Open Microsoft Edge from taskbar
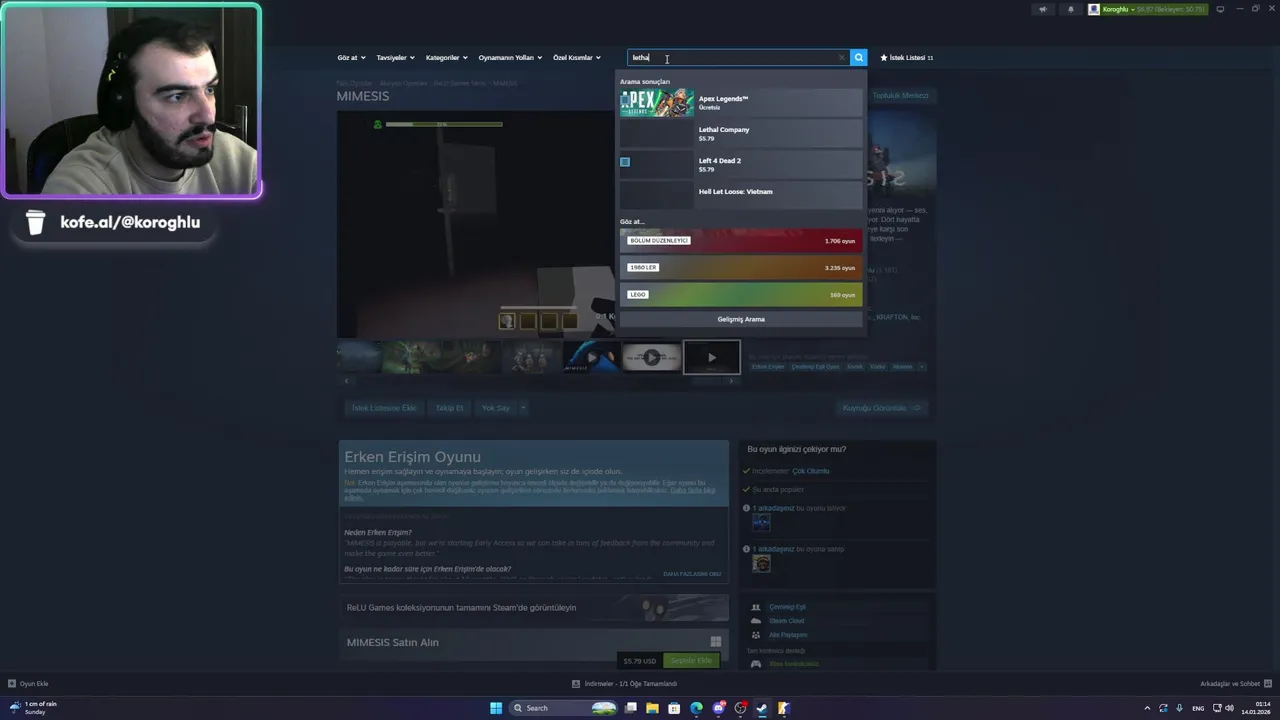 coord(697,708)
